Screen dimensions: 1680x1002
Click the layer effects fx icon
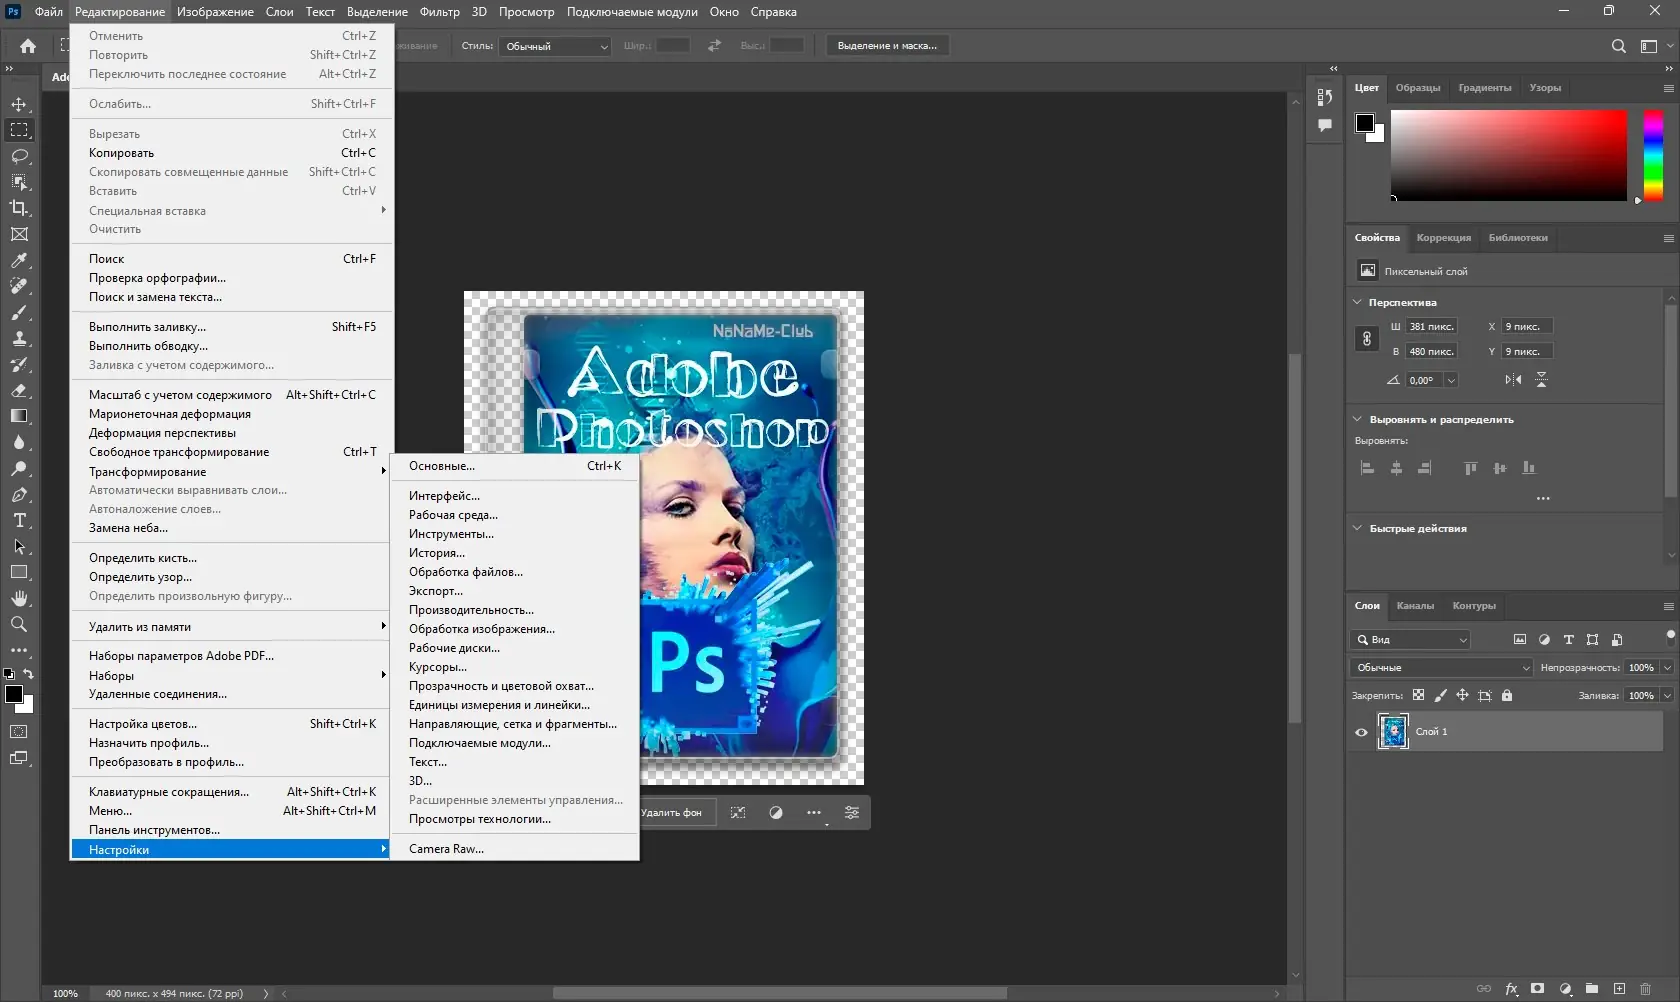[1511, 988]
